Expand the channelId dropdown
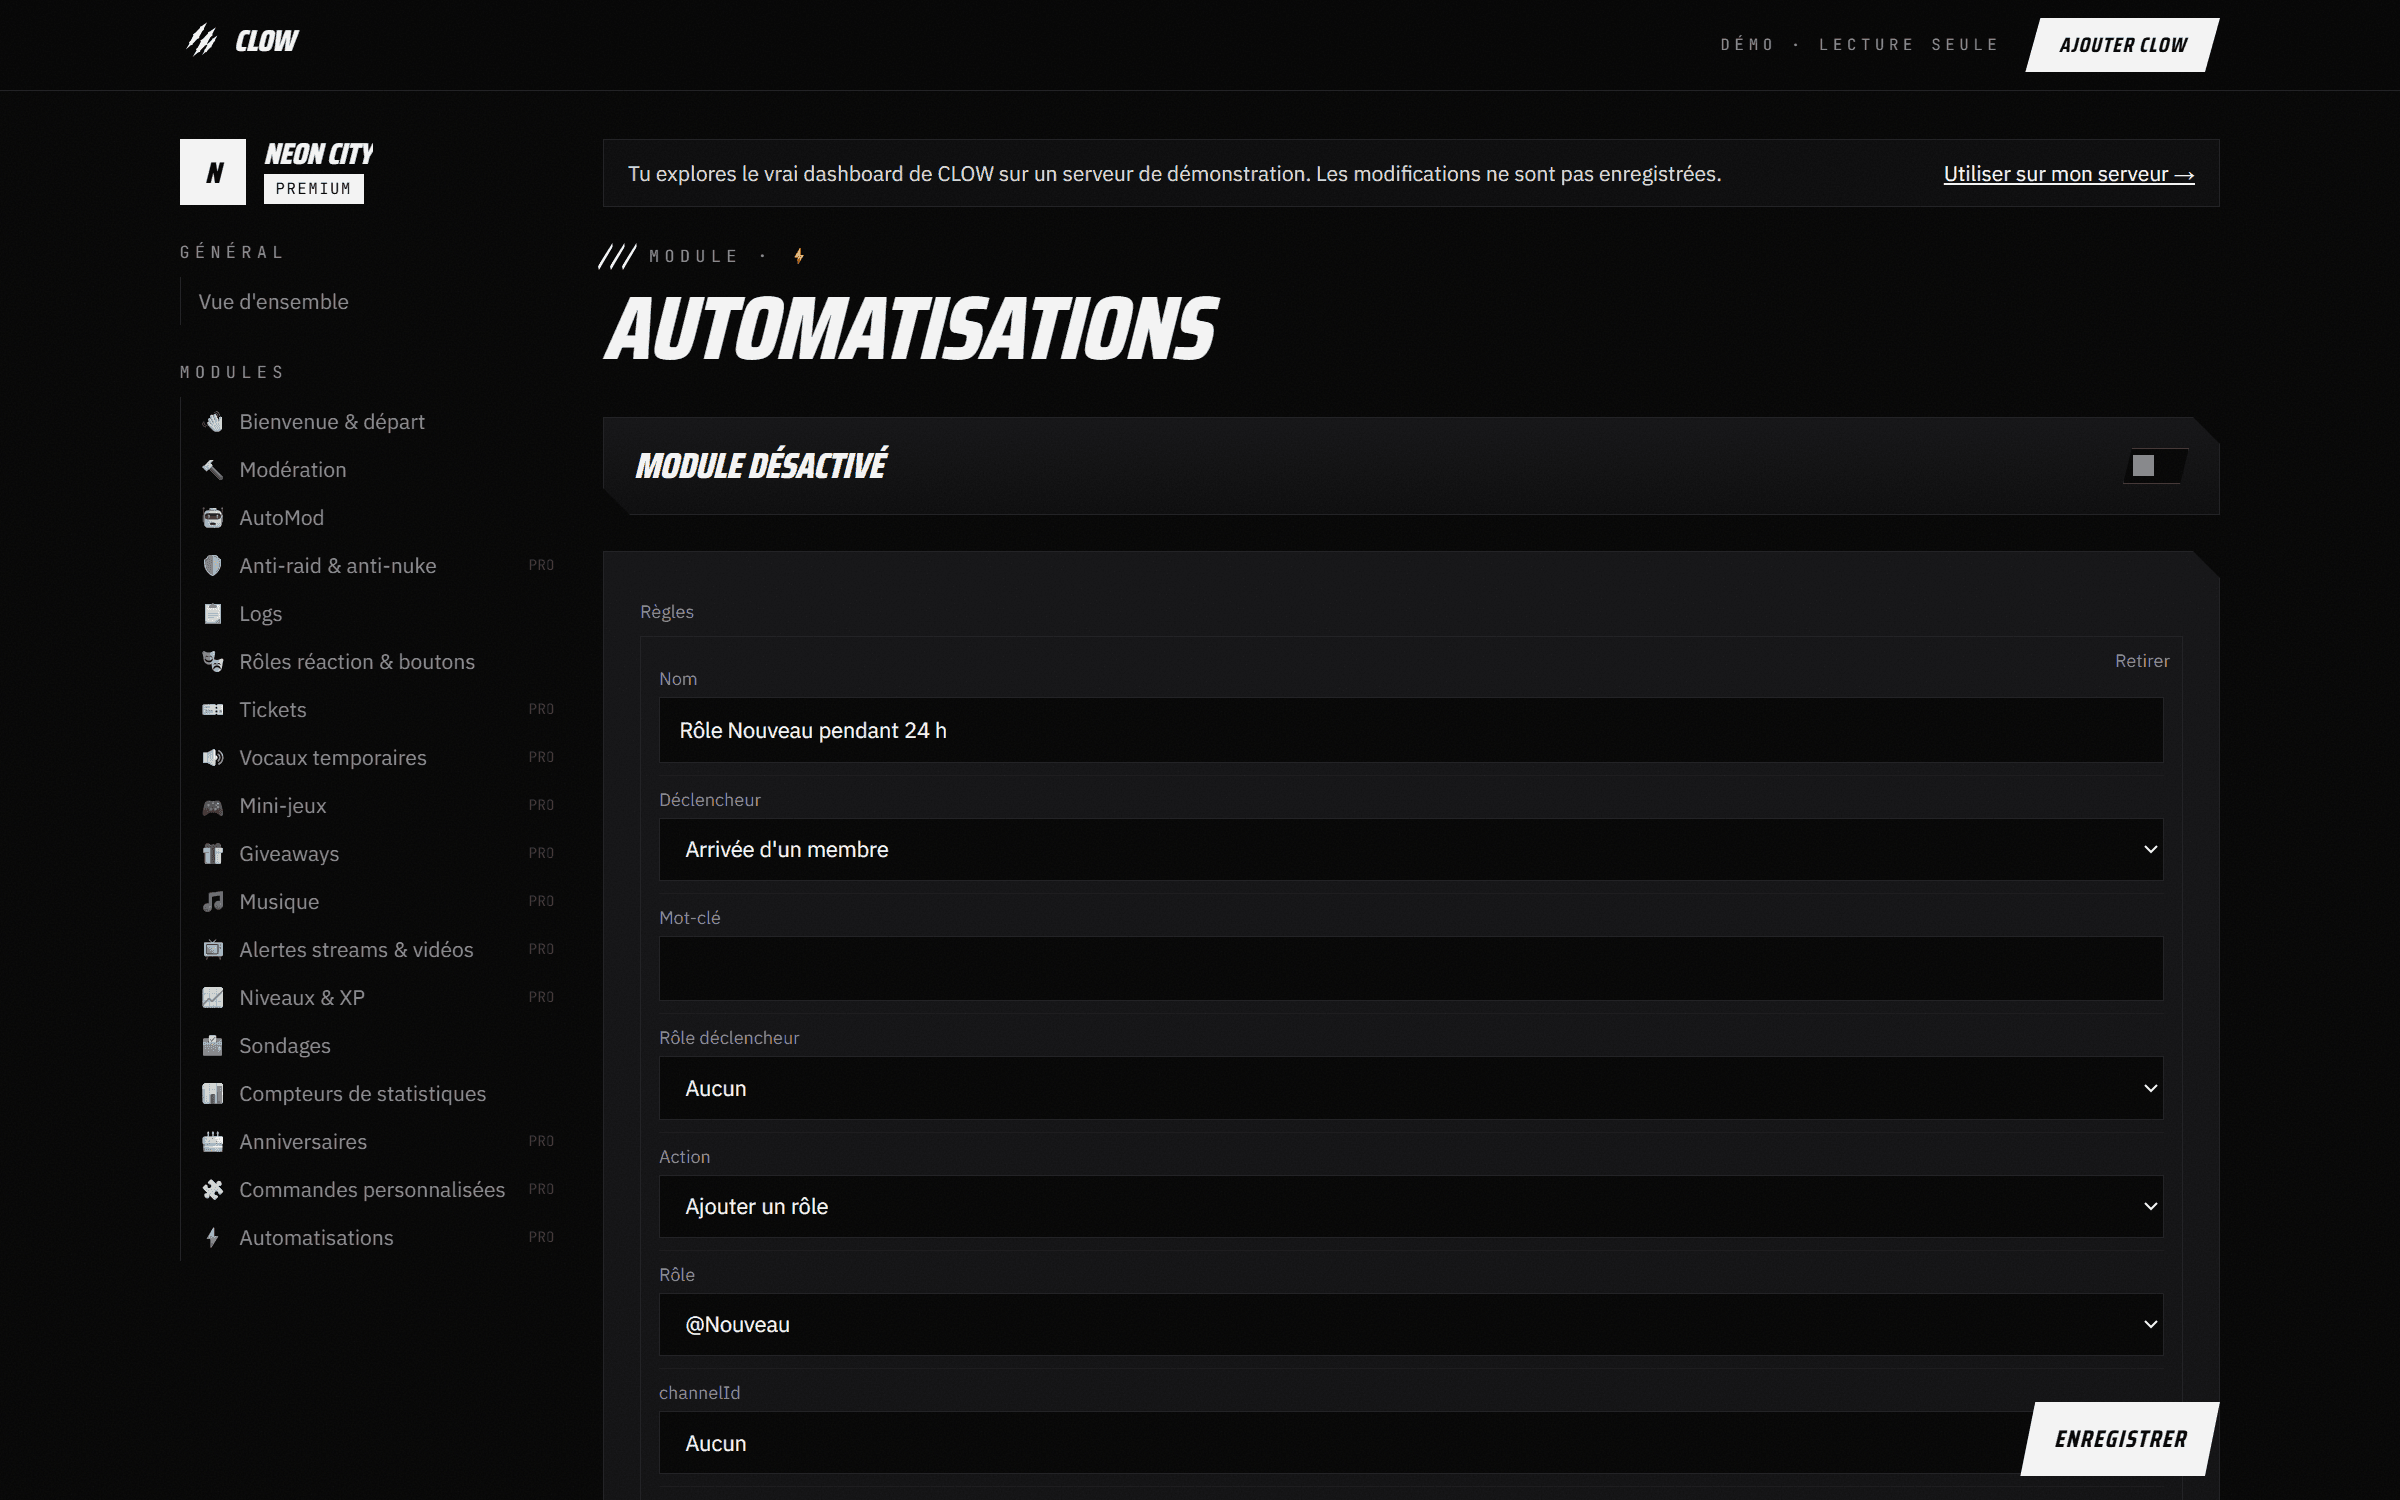This screenshot has width=2400, height=1500. 1411,1443
